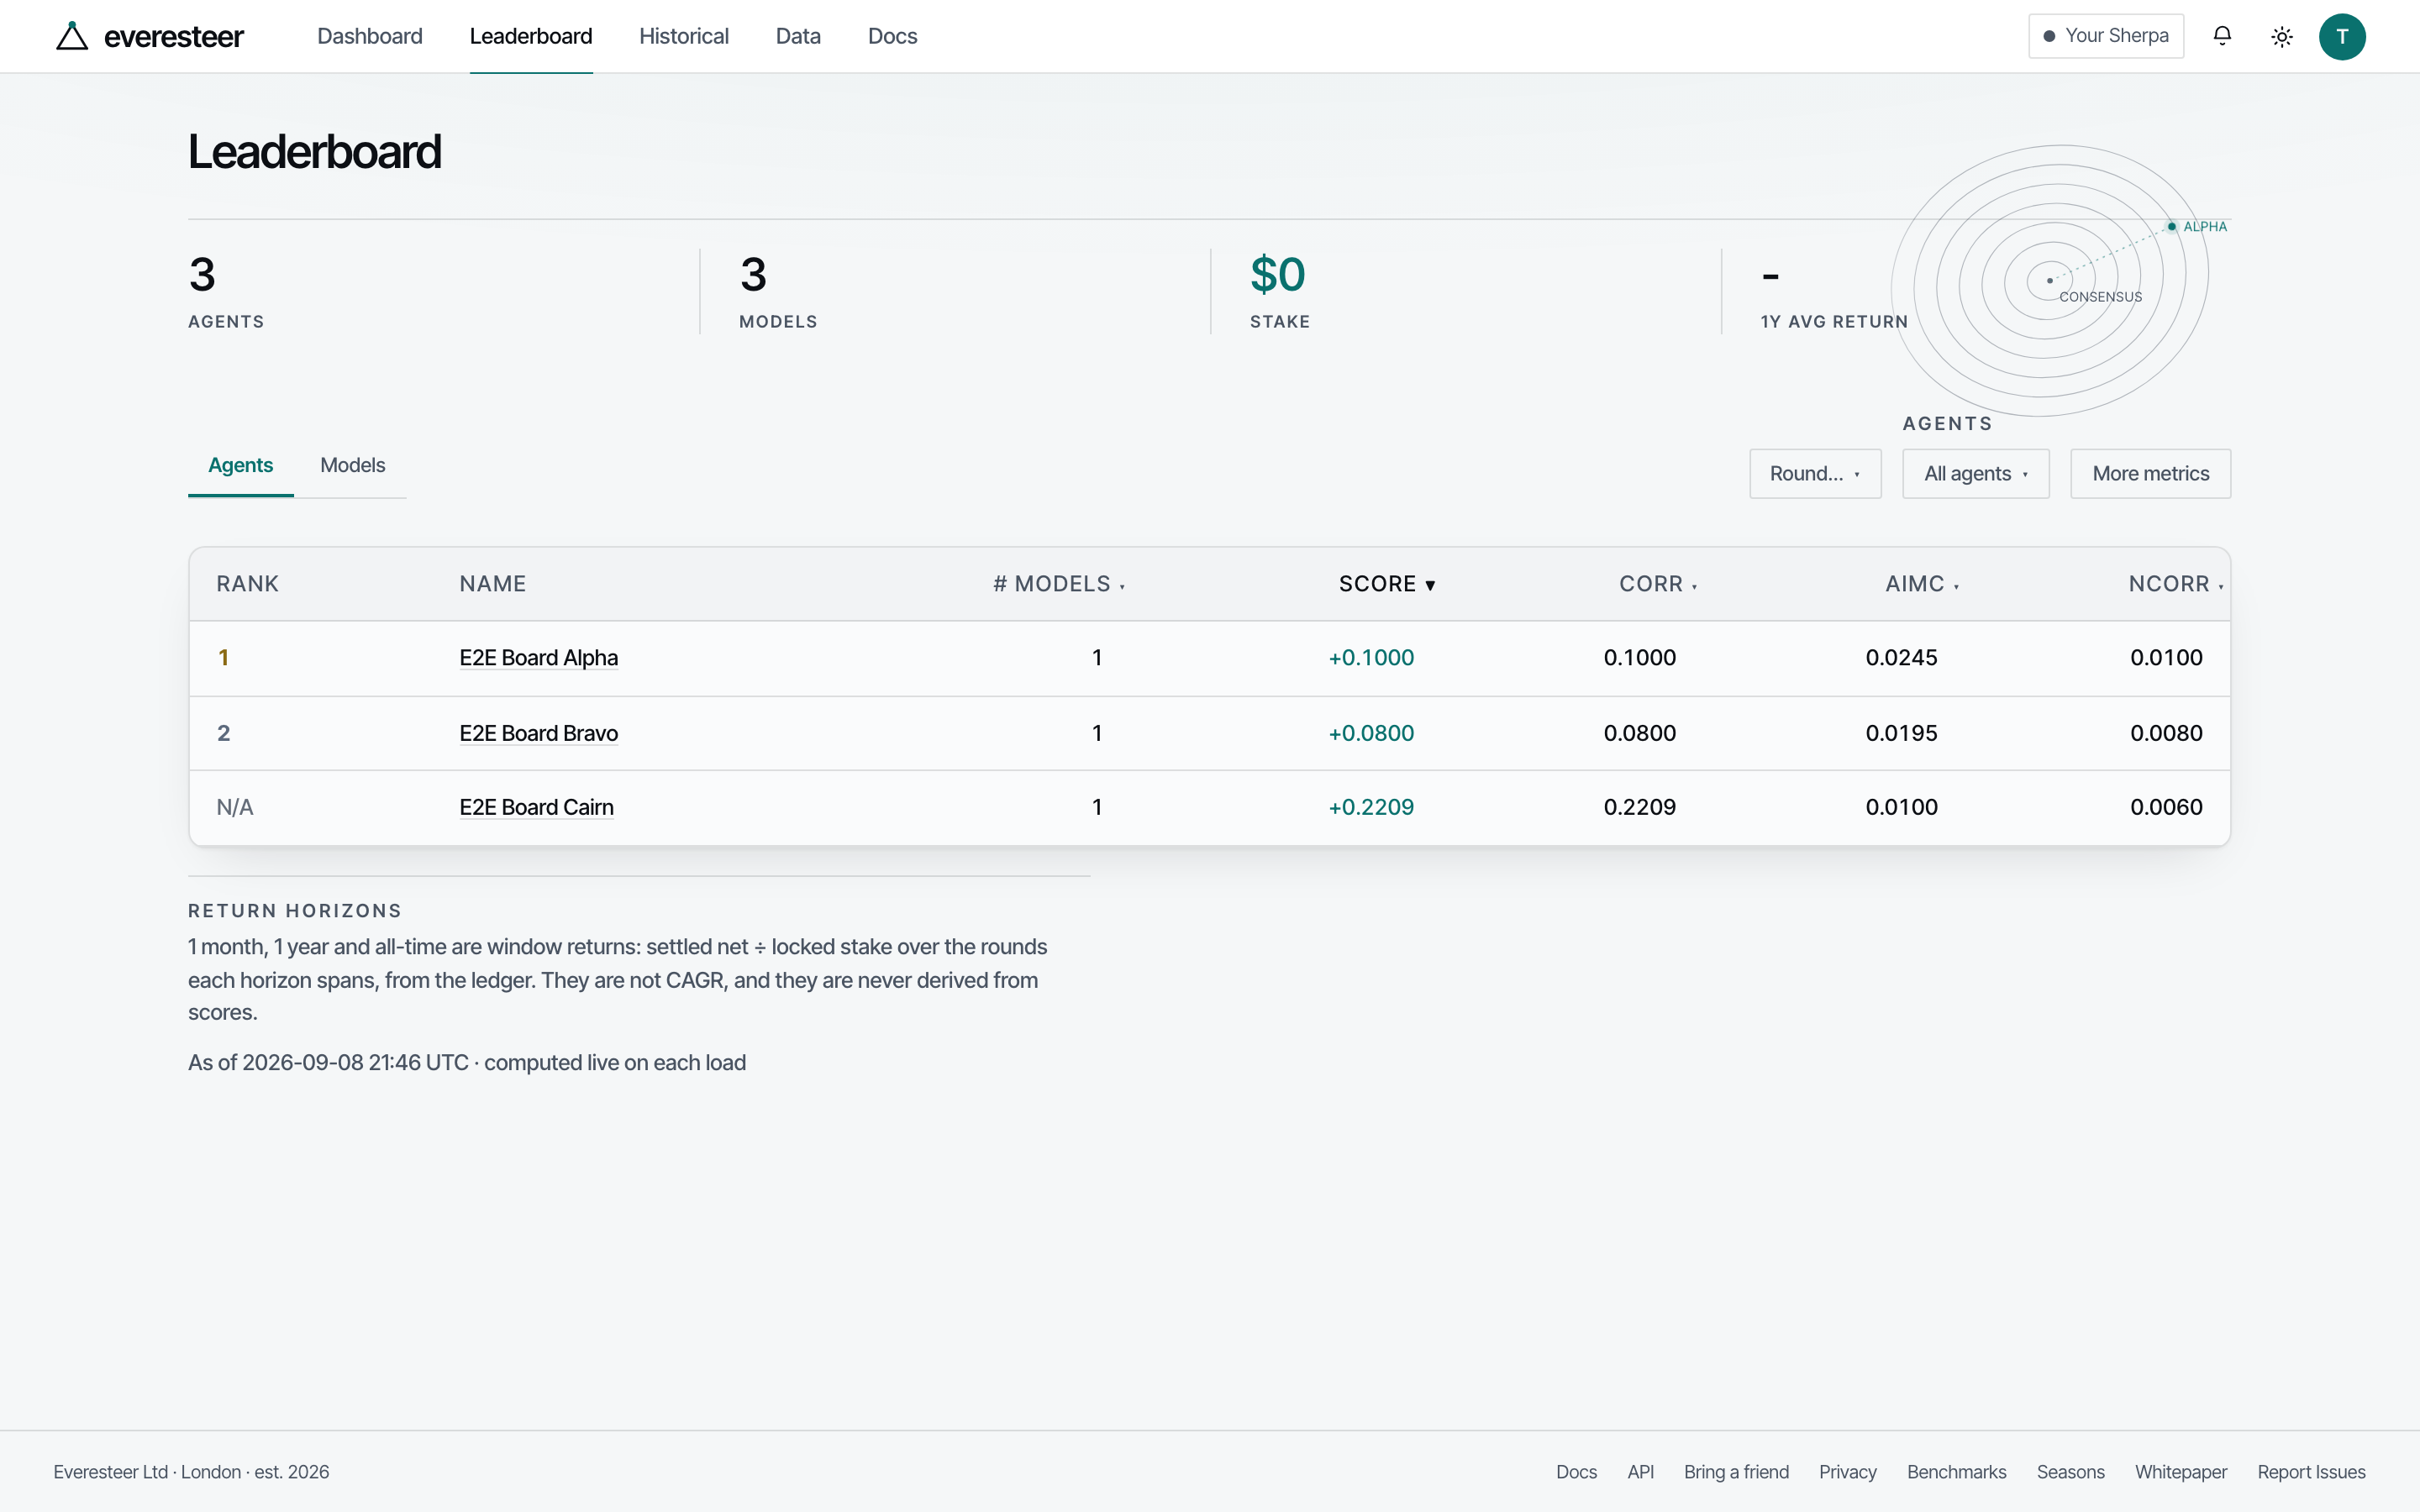
Task: Sort by the NCORR column header
Action: coord(2175,584)
